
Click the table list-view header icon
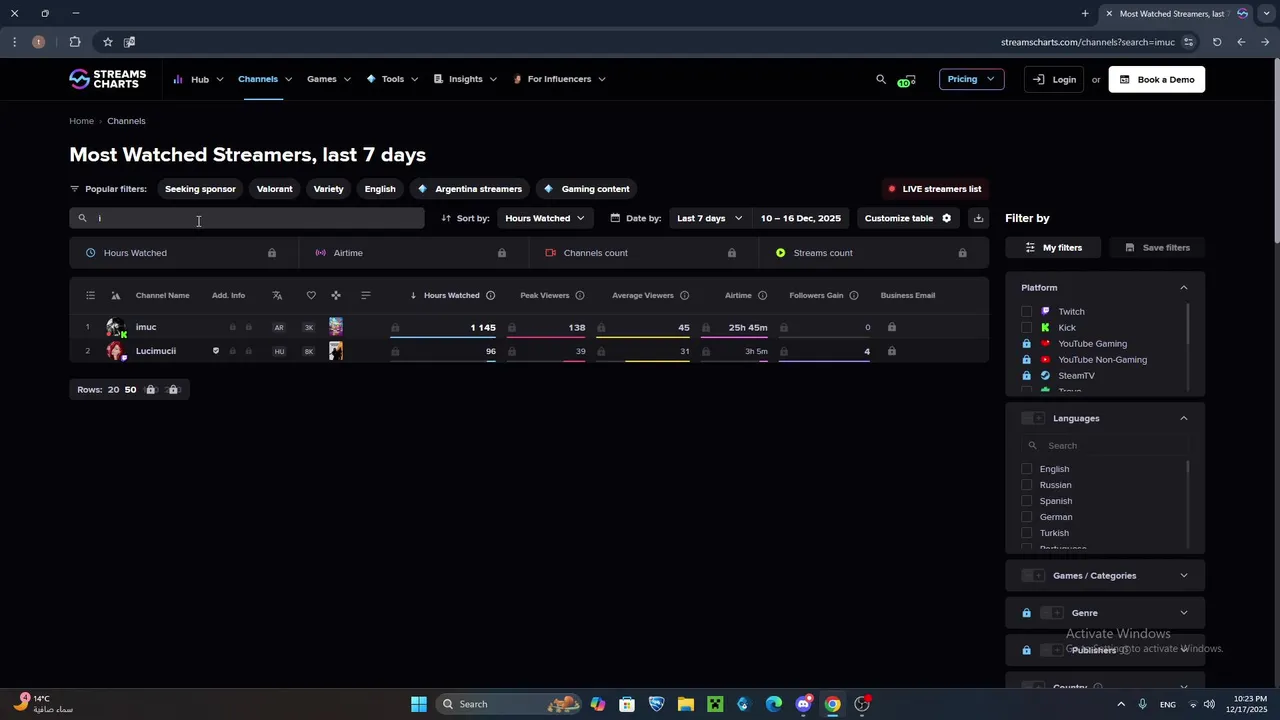[90, 295]
